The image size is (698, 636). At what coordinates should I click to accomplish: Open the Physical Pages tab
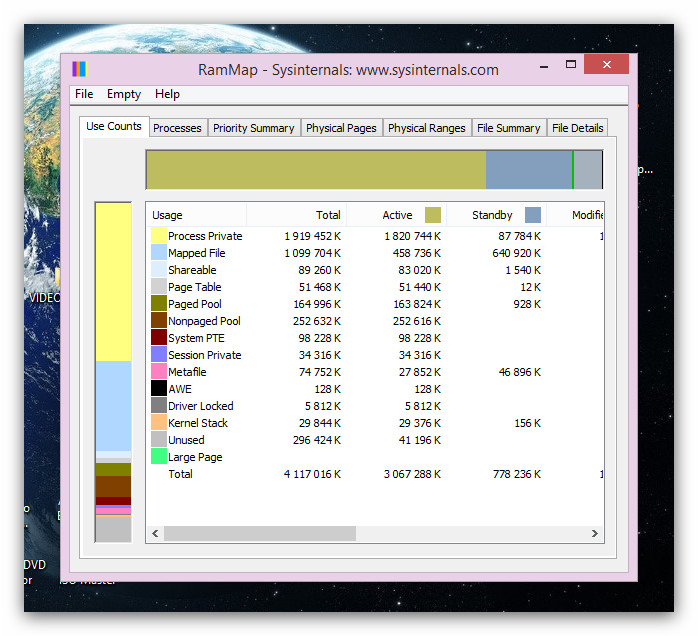tap(341, 128)
